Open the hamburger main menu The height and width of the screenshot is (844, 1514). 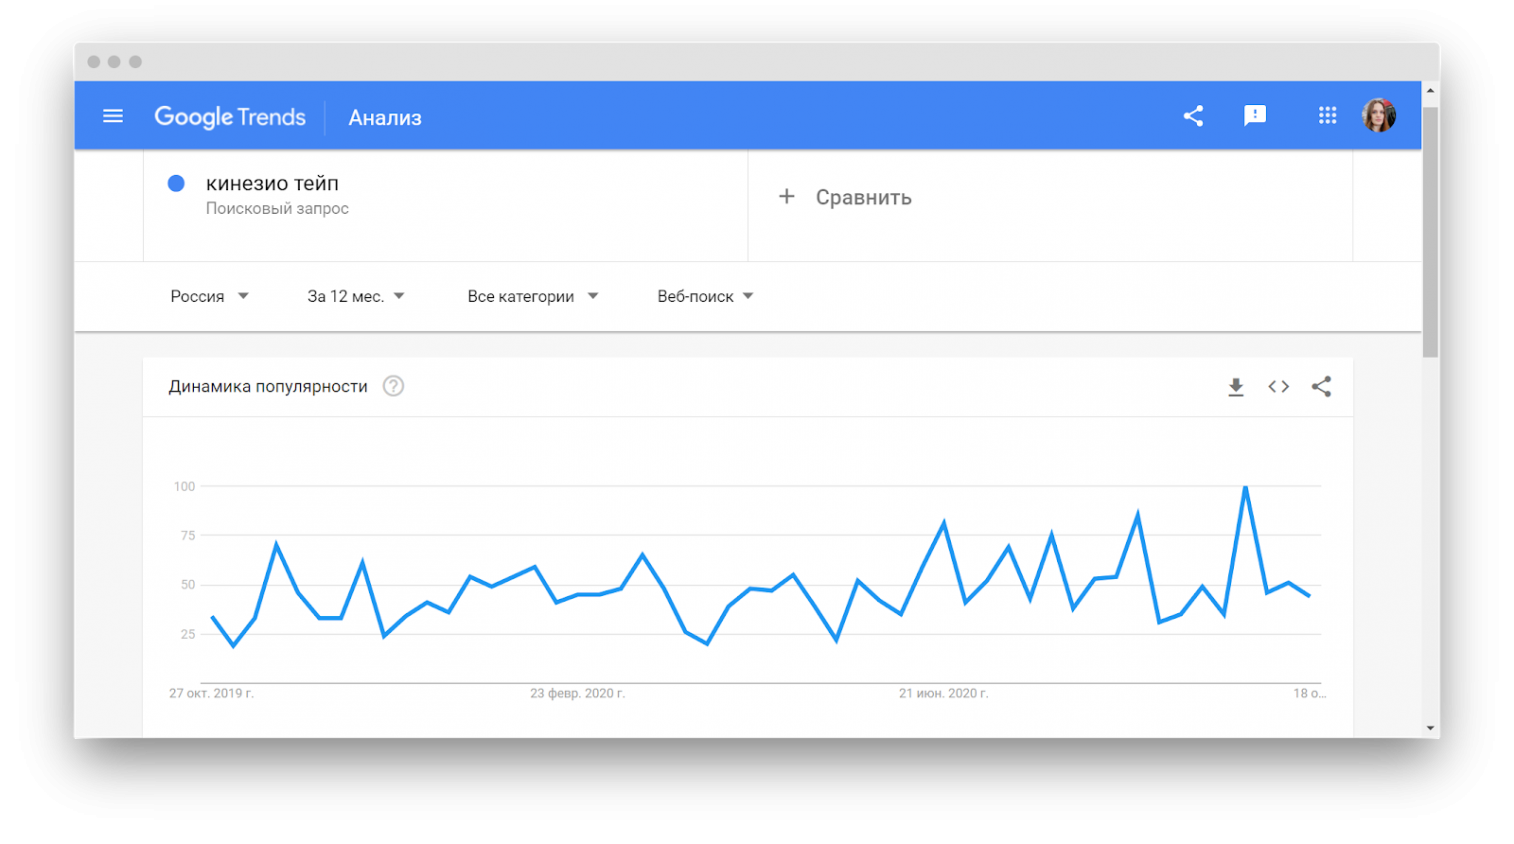click(113, 116)
